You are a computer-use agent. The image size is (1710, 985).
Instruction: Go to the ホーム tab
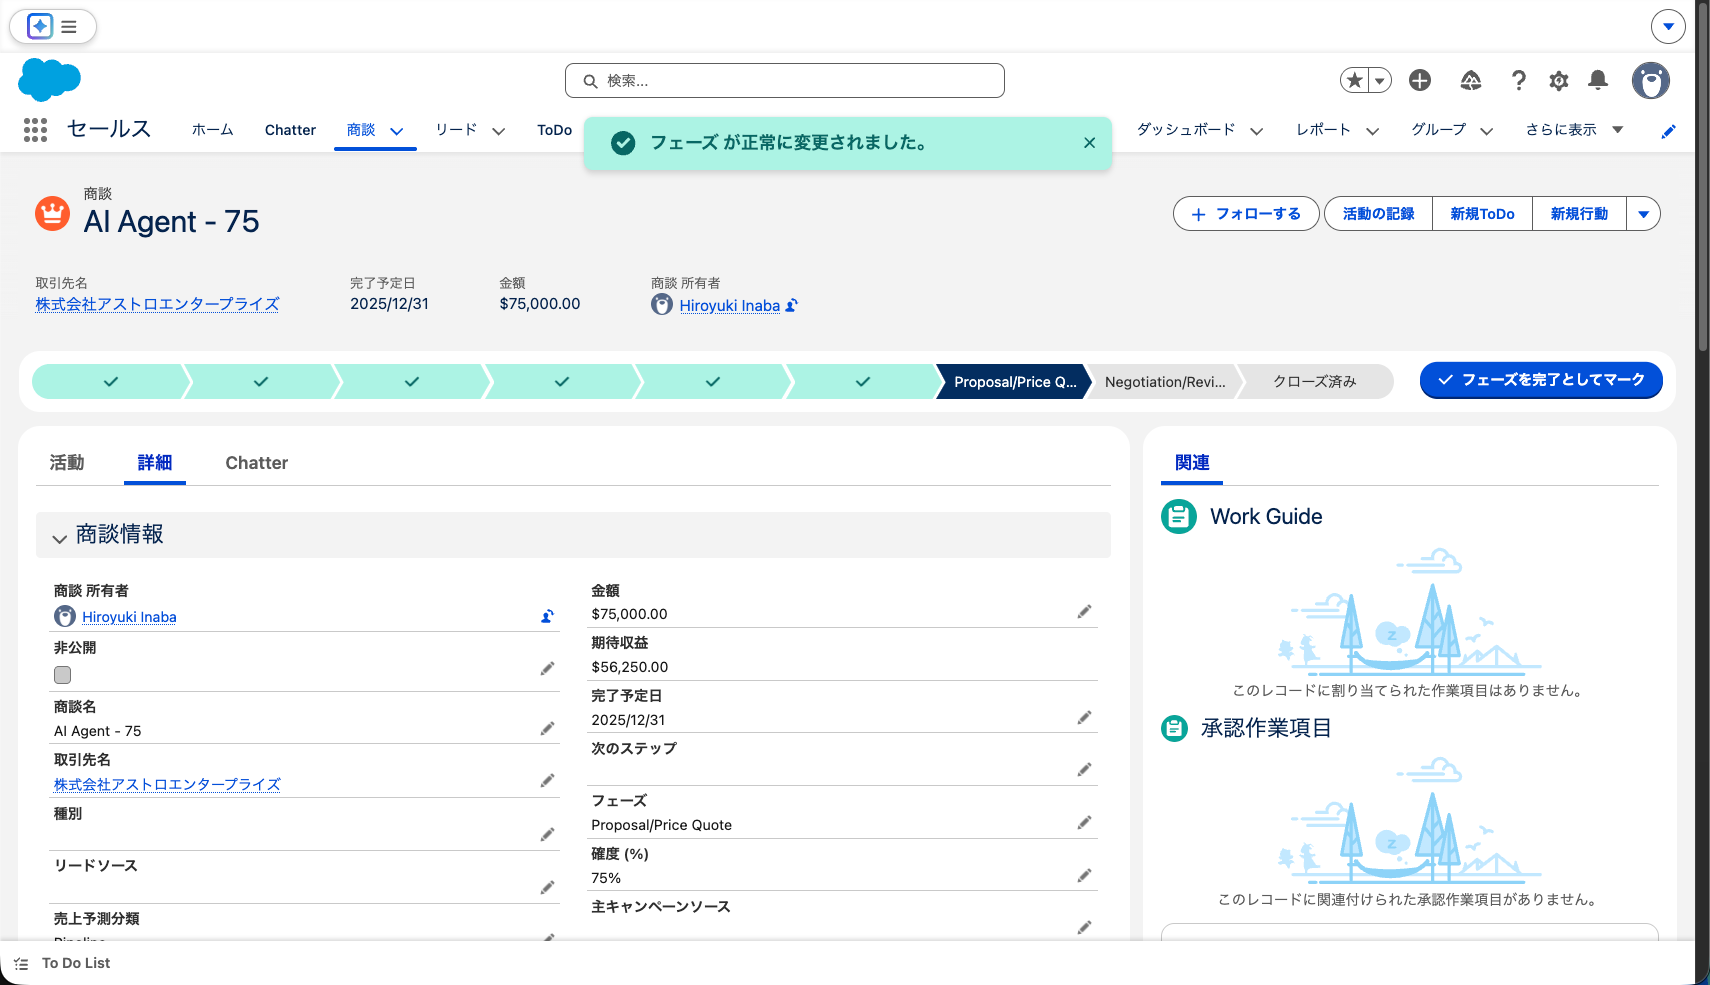tap(213, 130)
